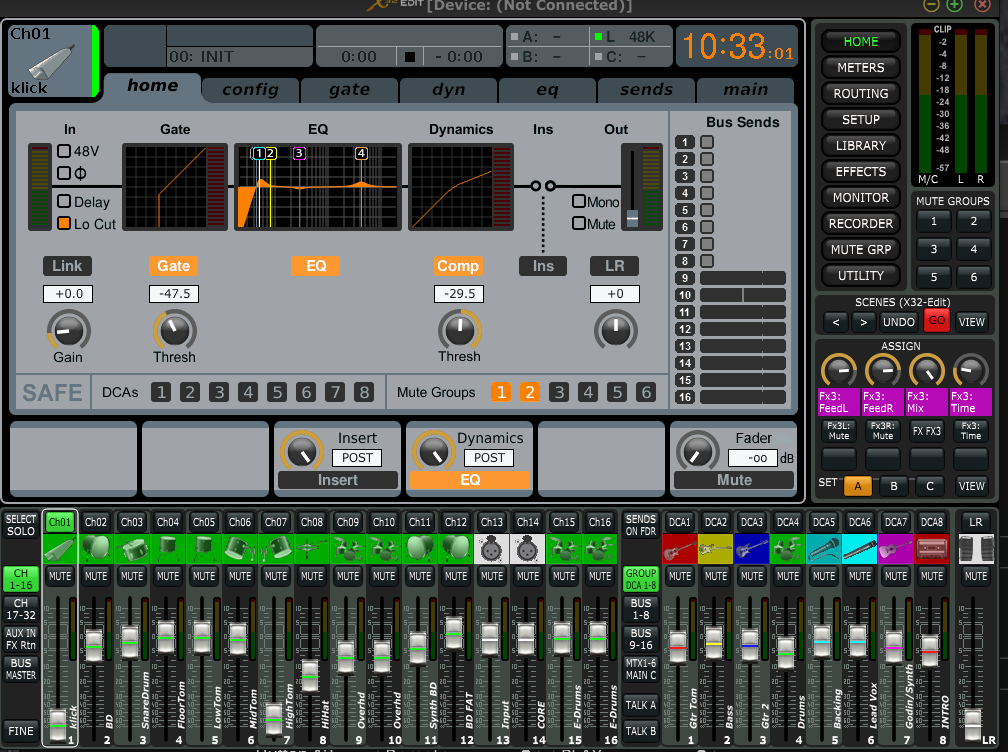Select the Ch05 low tom icon

tap(204, 550)
